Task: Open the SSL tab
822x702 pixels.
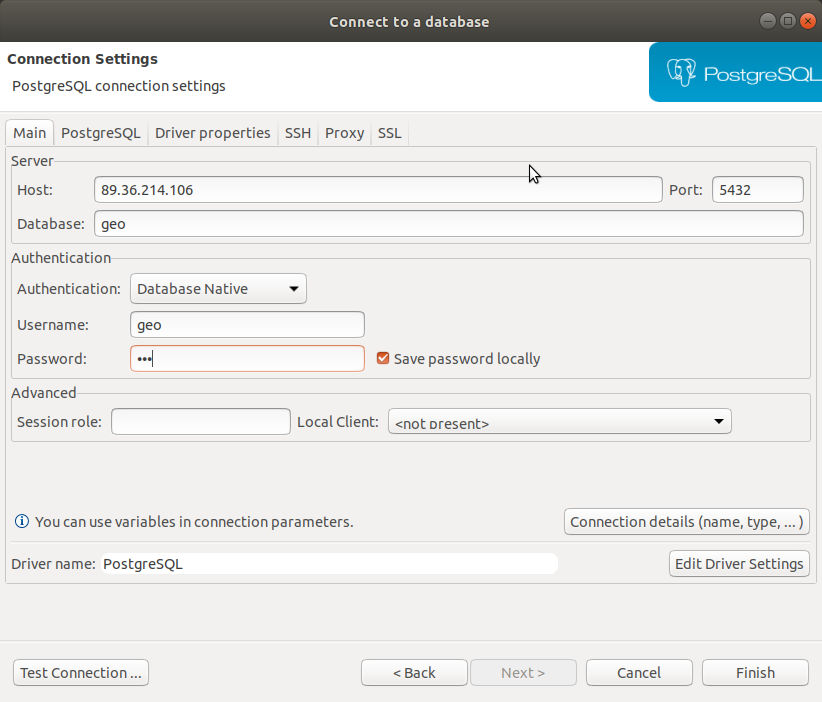Action: point(389,133)
